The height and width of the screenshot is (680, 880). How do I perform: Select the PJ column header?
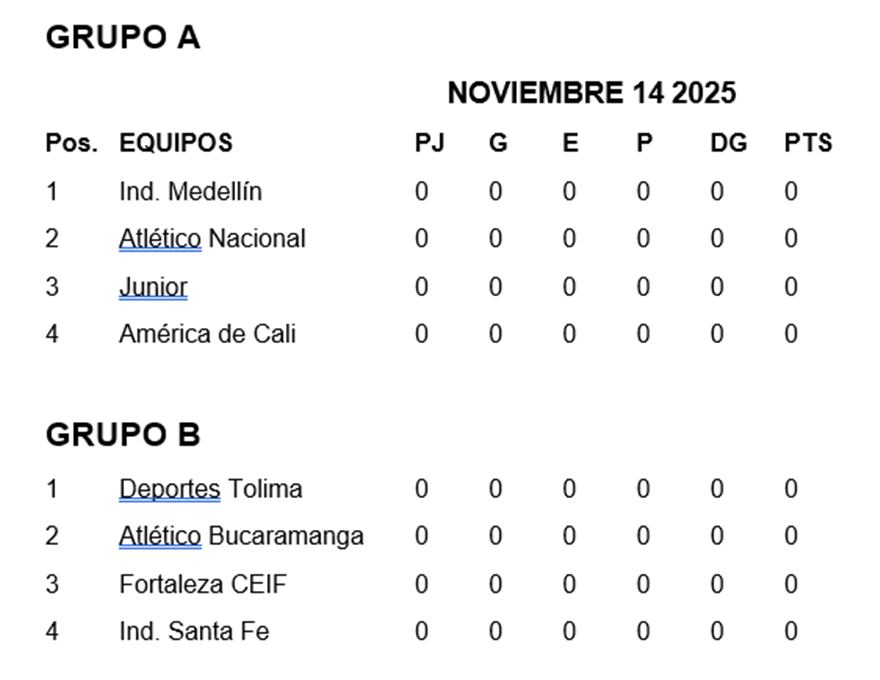tap(429, 143)
